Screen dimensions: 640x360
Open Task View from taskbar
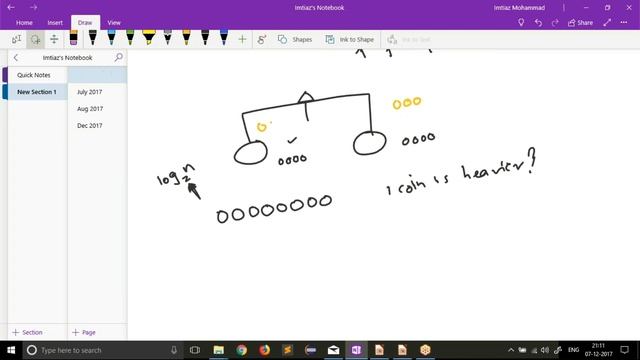195,350
